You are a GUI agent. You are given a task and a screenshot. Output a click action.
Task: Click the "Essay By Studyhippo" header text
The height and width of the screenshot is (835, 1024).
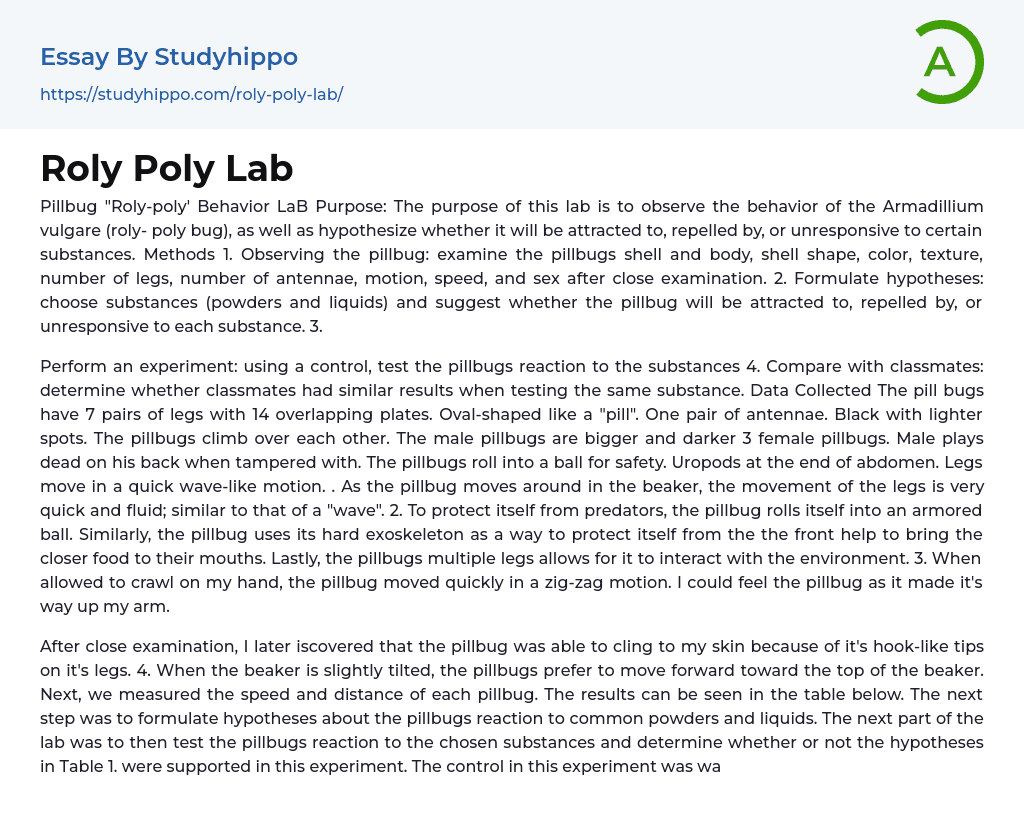(169, 57)
